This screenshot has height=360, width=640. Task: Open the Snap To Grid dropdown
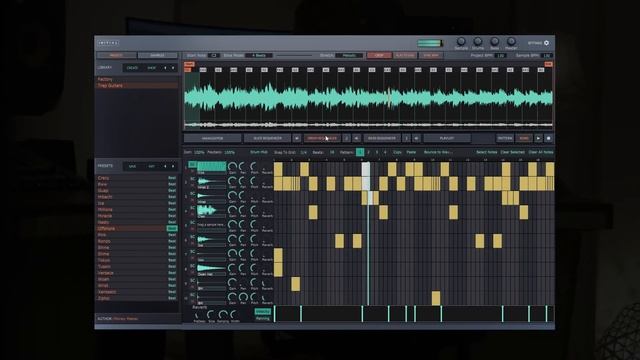(x=304, y=152)
